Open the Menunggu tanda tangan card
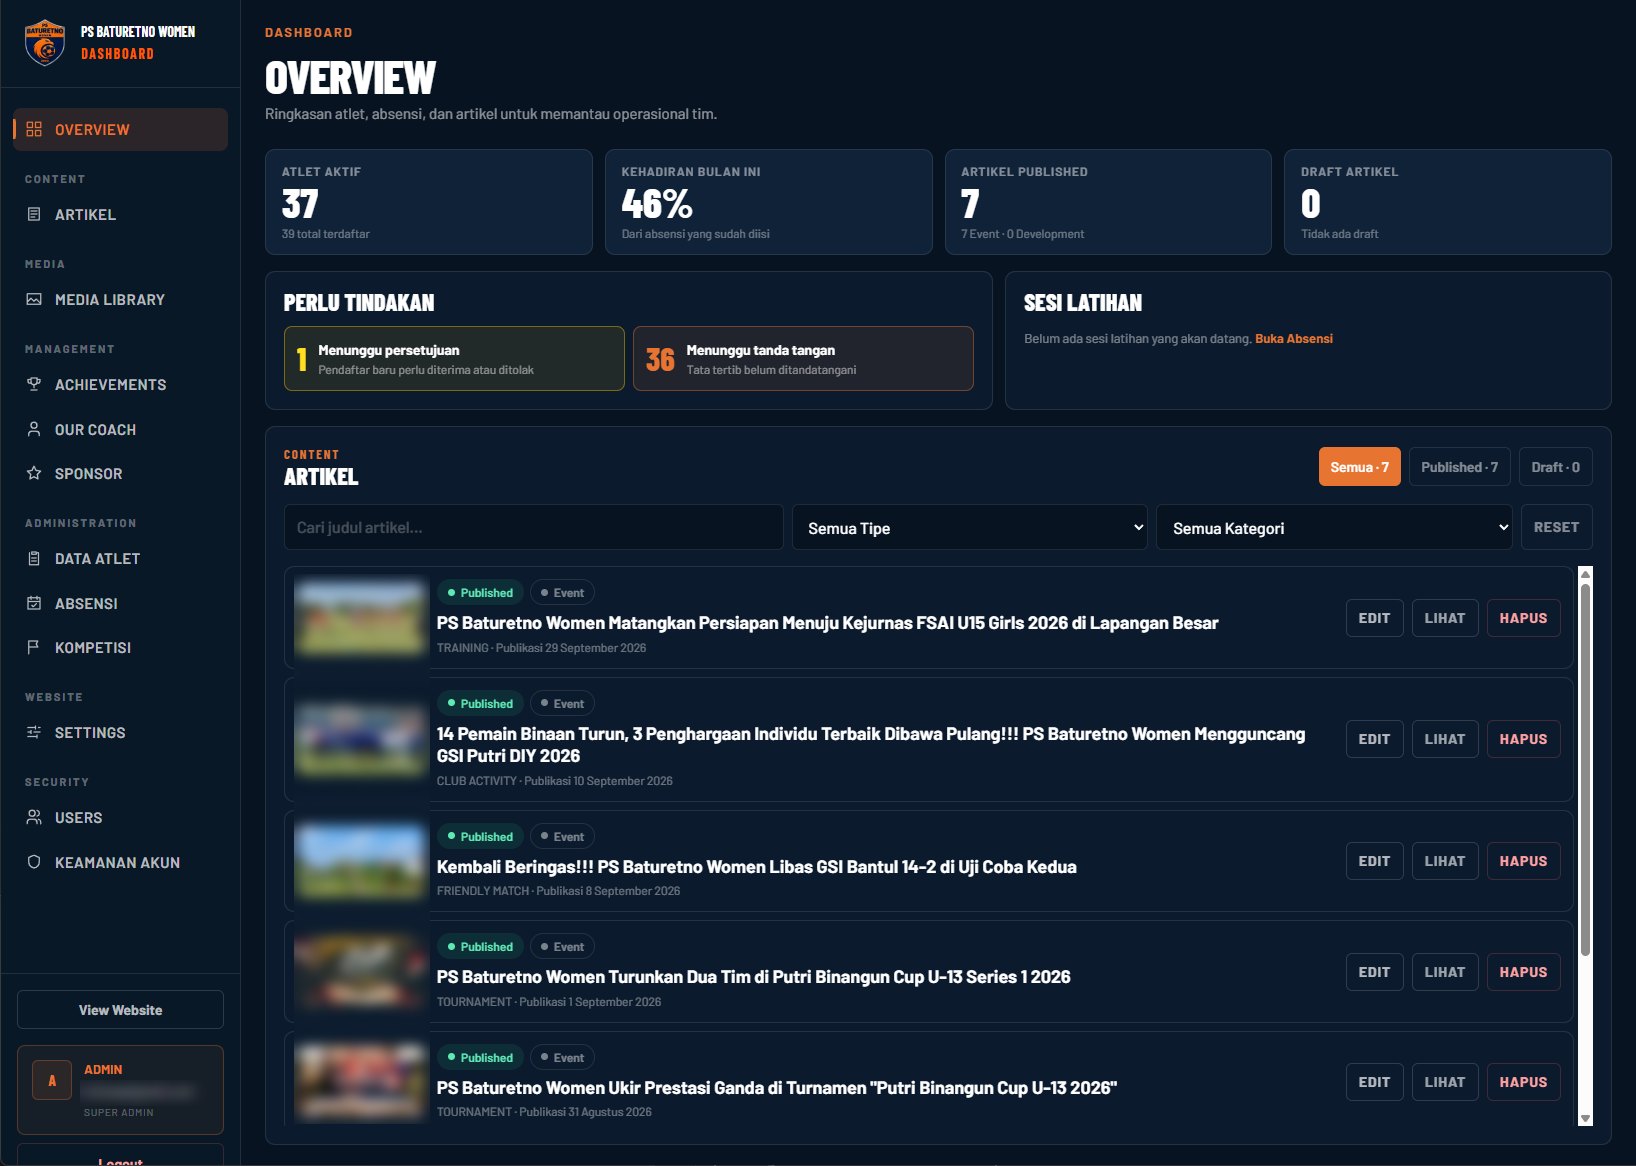Viewport: 1636px width, 1166px height. coord(803,358)
